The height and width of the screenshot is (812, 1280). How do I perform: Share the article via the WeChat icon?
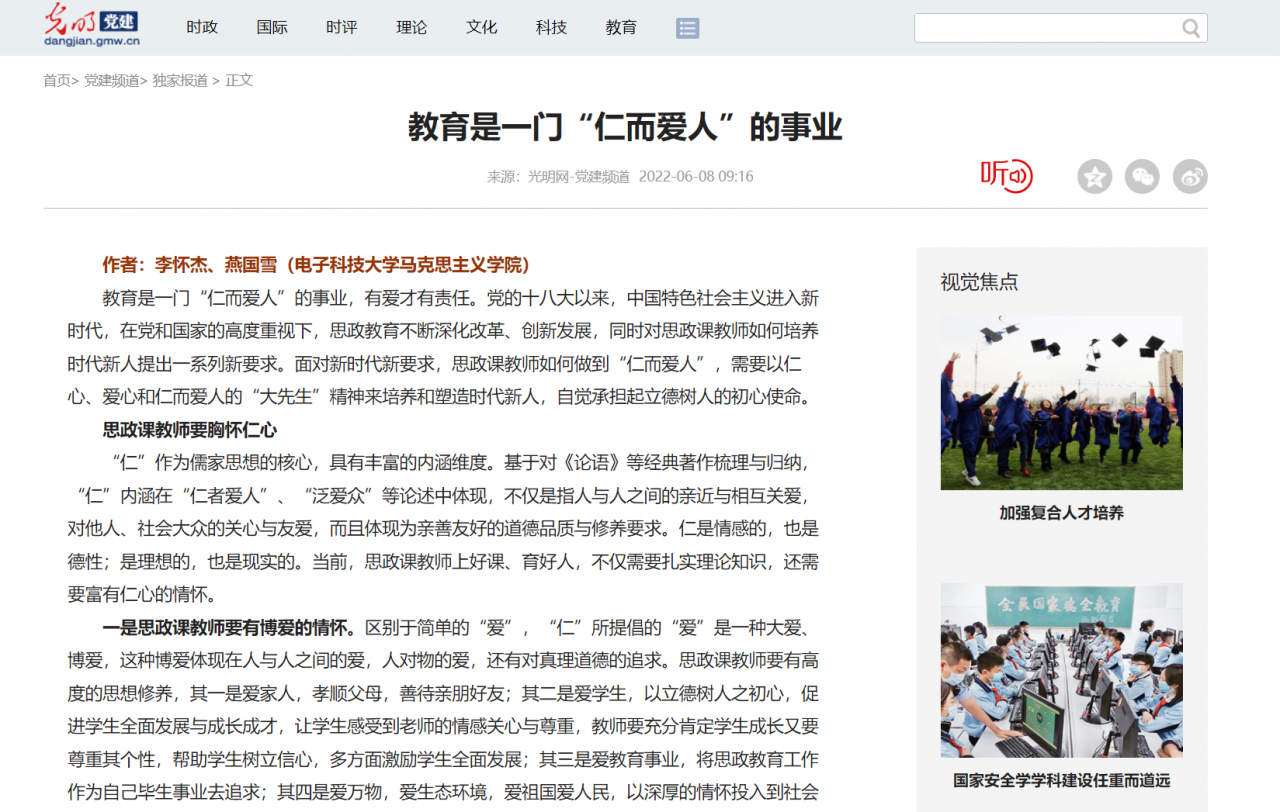point(1141,176)
